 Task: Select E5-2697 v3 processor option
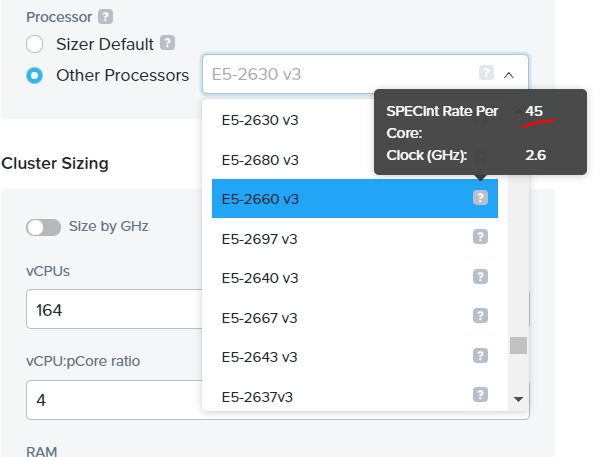coord(355,239)
